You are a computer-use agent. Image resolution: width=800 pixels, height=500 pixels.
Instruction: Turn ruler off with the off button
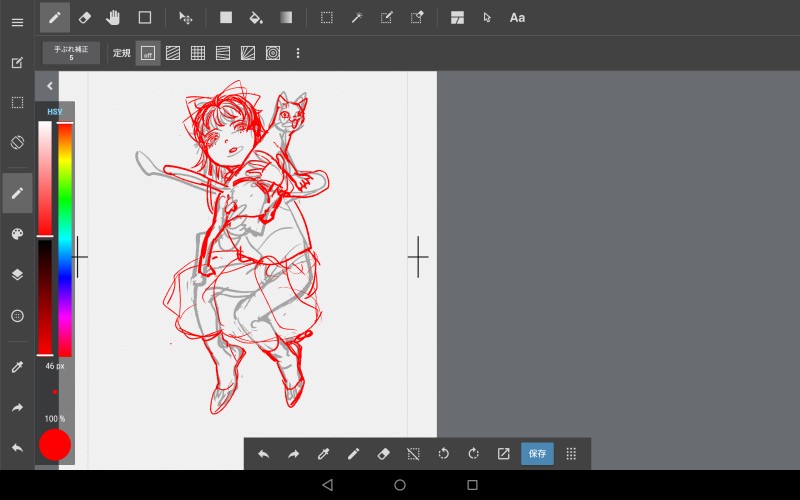click(148, 53)
